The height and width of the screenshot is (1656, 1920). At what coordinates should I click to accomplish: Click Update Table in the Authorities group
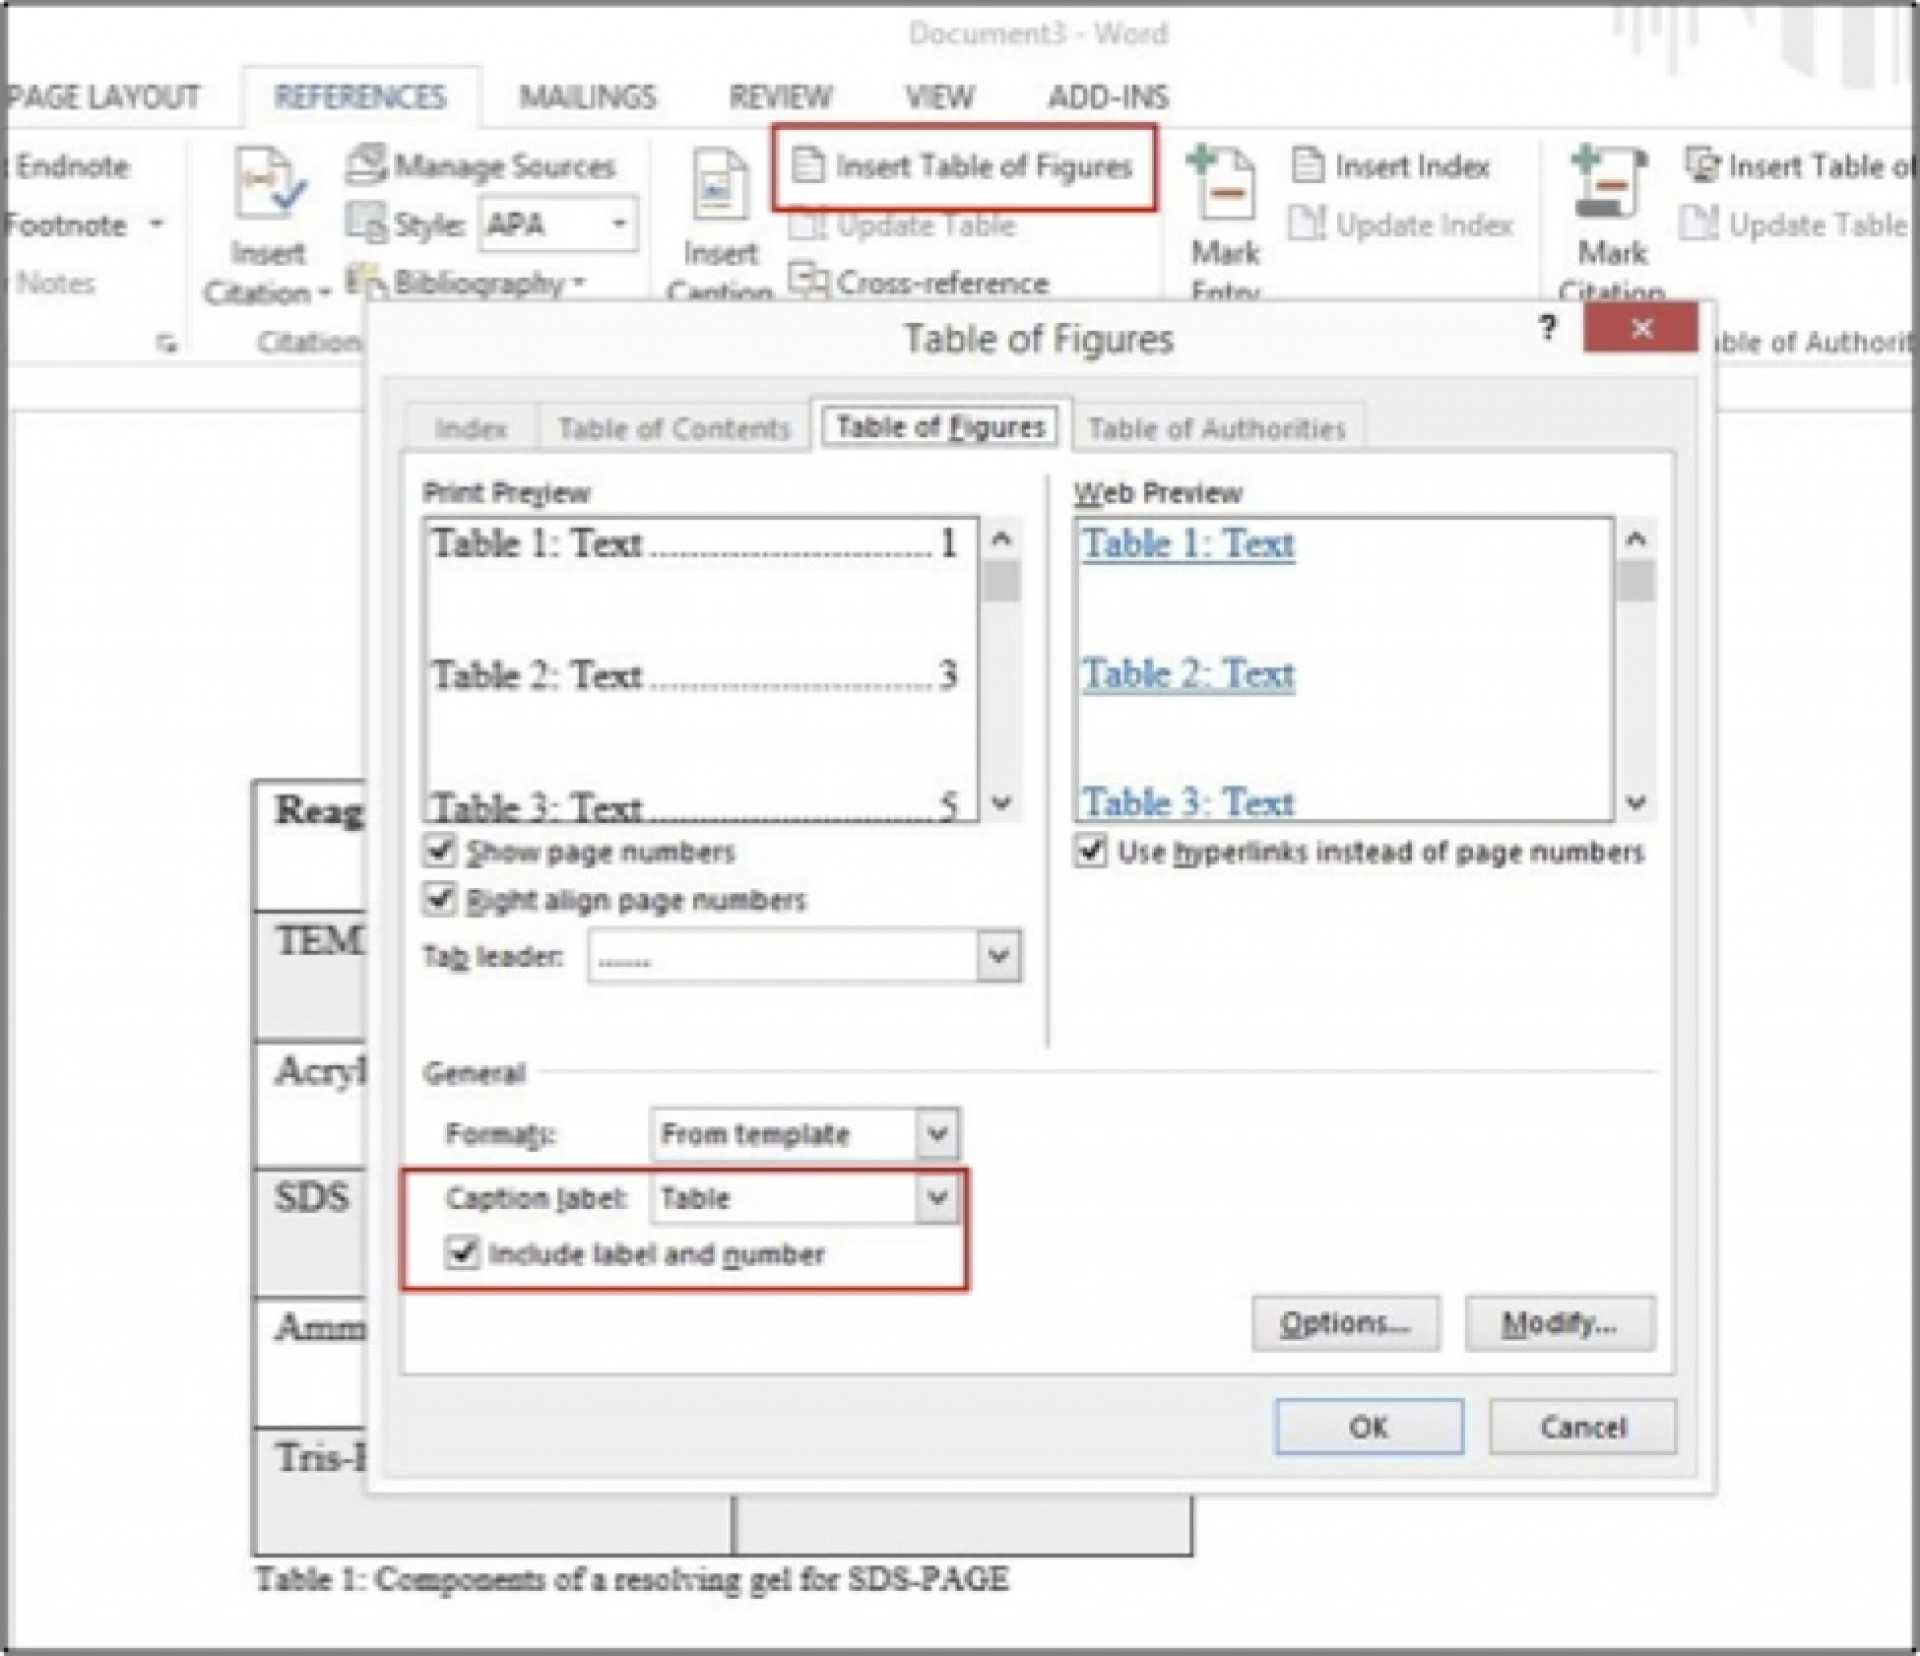pos(1795,225)
